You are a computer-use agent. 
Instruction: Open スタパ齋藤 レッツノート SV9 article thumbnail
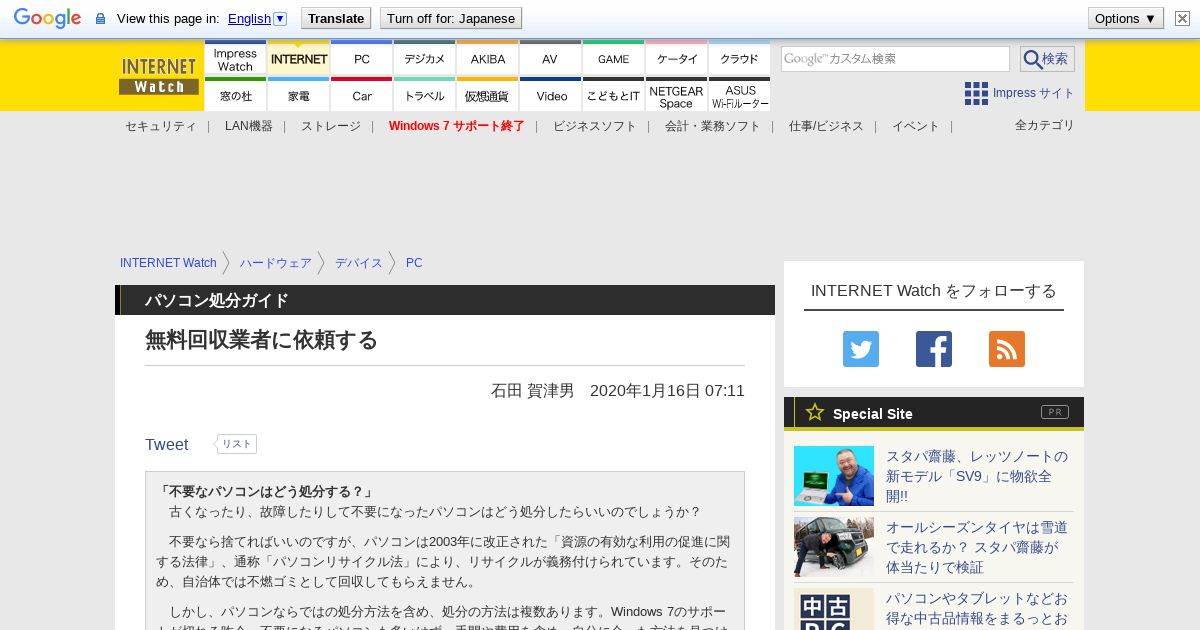click(834, 476)
